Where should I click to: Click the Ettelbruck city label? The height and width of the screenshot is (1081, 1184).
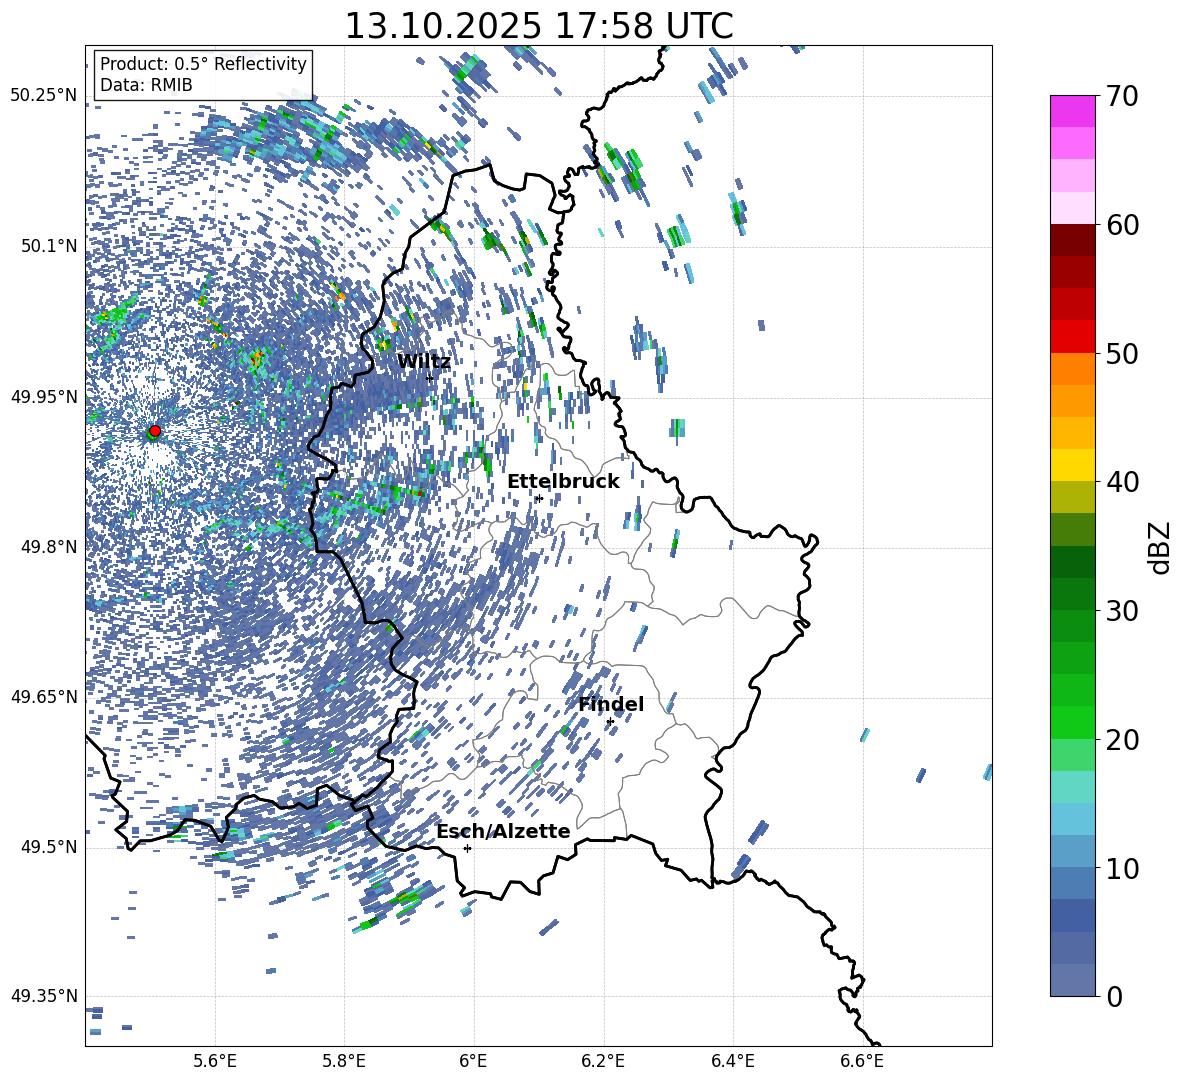coord(563,482)
